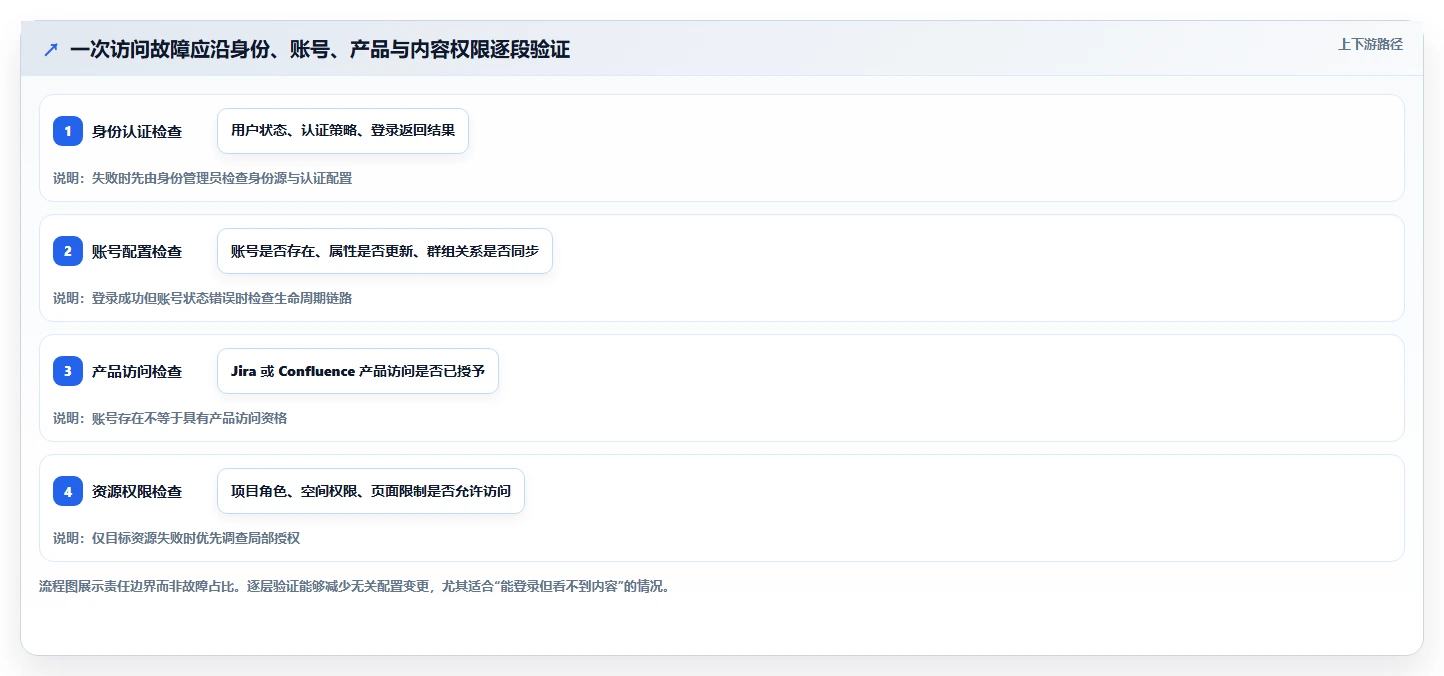1444x676 pixels.
Task: Open the Jira 或 Confluence 产品访问 box
Action: [358, 371]
